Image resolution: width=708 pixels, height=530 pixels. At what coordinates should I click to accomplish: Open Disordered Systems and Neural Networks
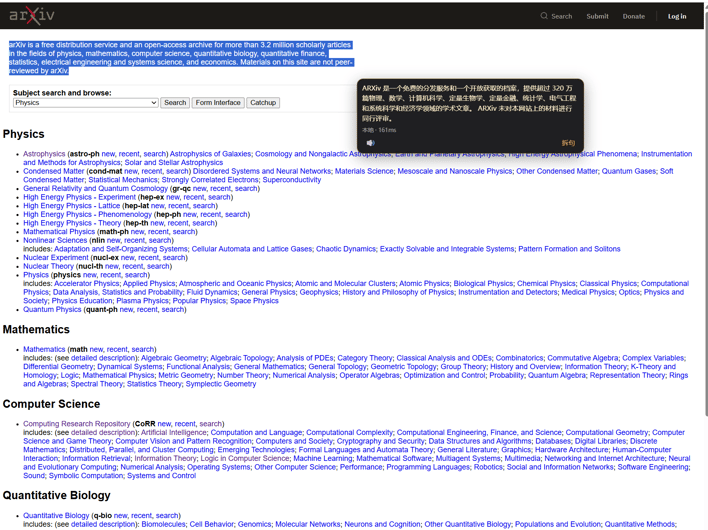point(262,171)
